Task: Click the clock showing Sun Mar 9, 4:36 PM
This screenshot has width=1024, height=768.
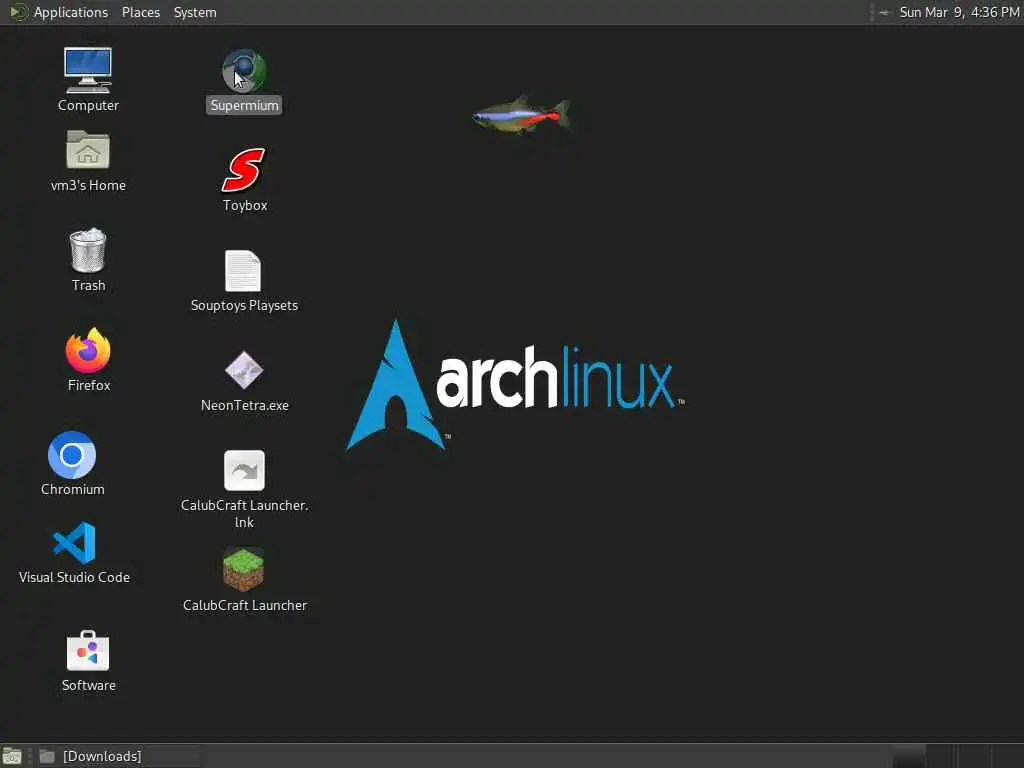Action: [959, 12]
